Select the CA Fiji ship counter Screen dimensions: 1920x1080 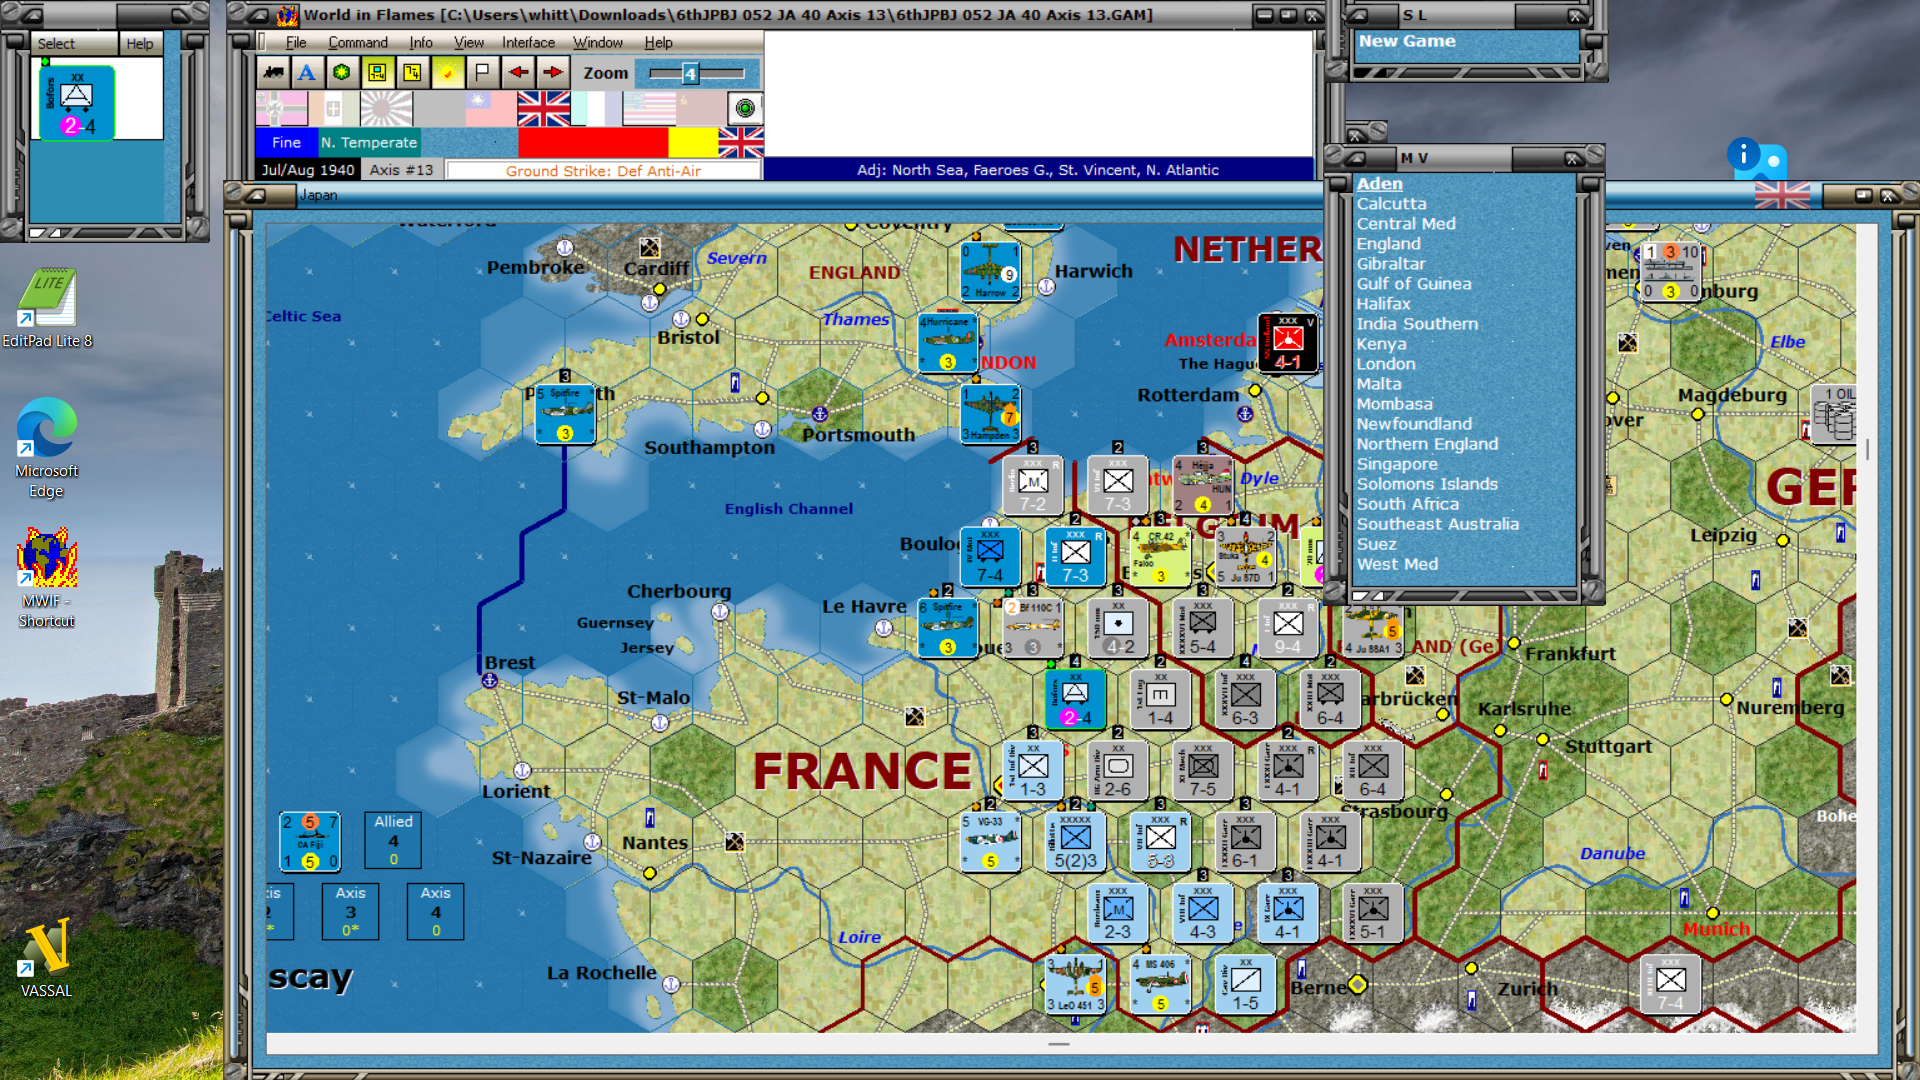coord(310,842)
